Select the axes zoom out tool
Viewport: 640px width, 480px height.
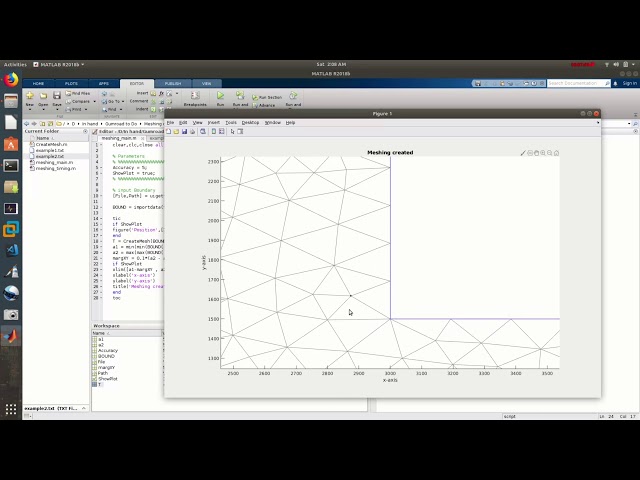point(550,153)
